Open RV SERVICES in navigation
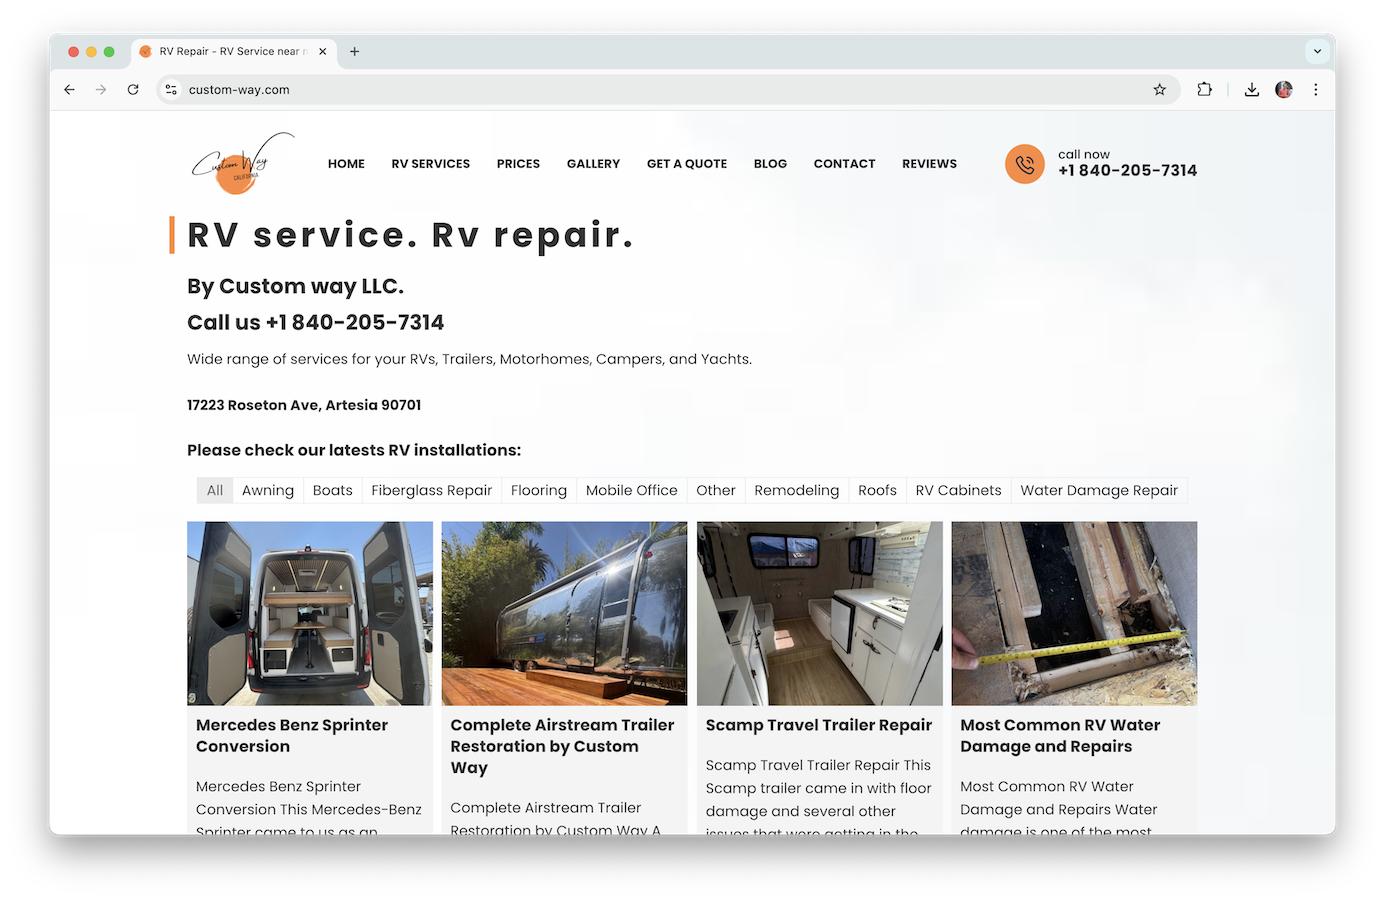The image size is (1385, 900). (431, 164)
